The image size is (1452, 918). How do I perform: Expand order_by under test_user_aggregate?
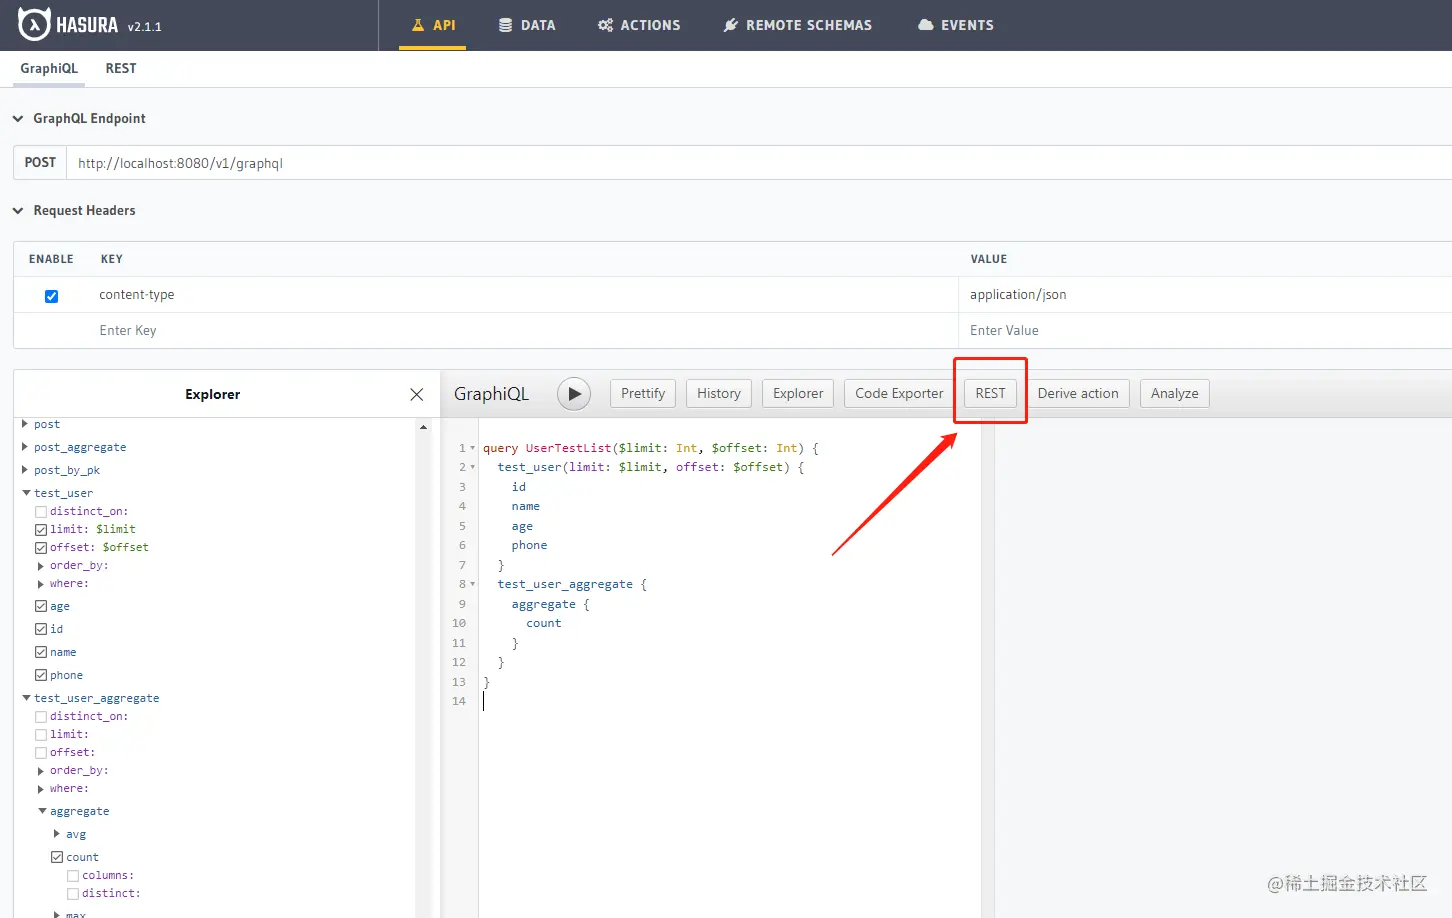(x=41, y=771)
